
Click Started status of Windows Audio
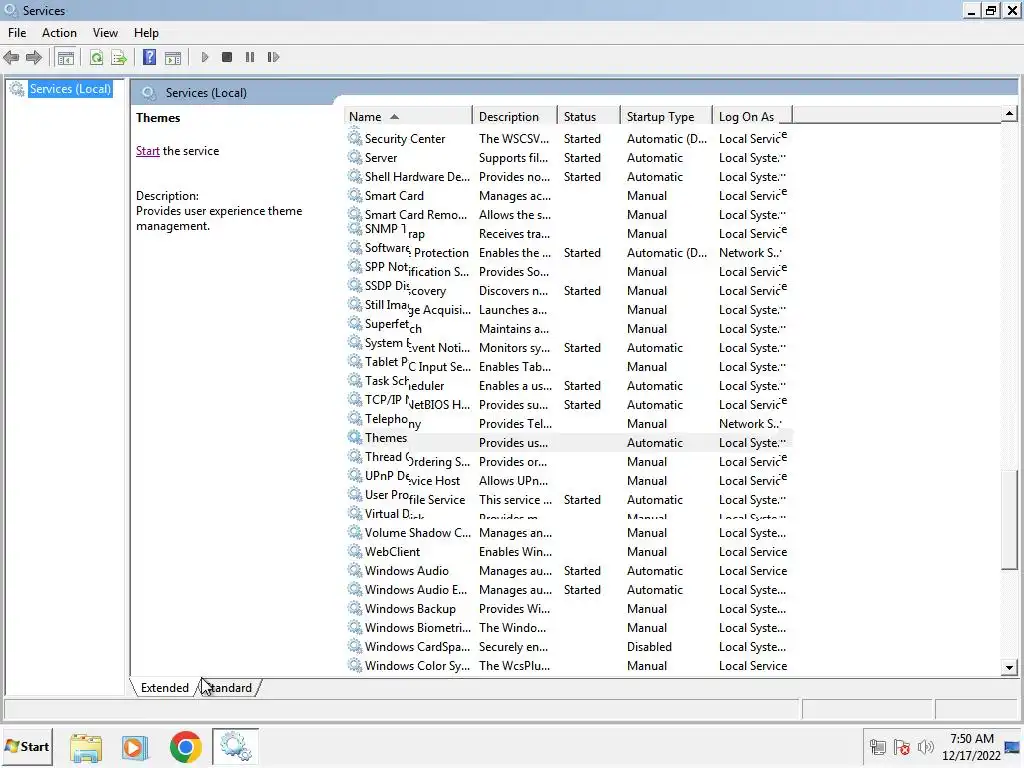[x=582, y=571]
